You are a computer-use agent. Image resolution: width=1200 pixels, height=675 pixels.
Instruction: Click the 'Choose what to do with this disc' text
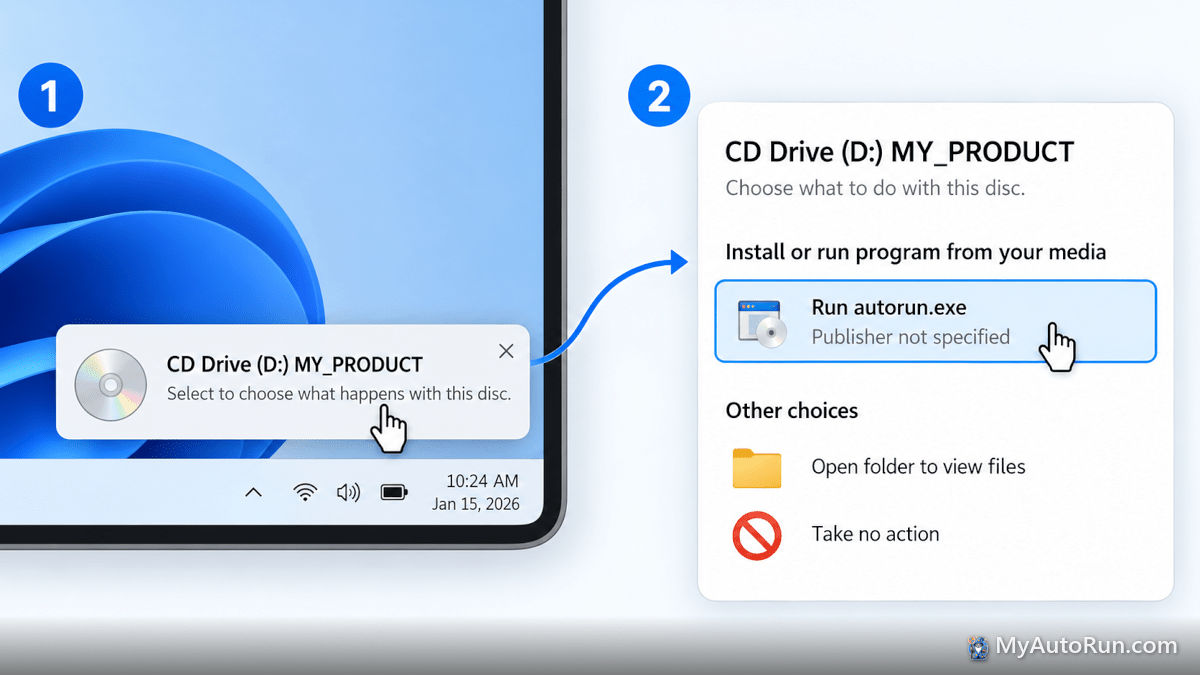(x=875, y=188)
